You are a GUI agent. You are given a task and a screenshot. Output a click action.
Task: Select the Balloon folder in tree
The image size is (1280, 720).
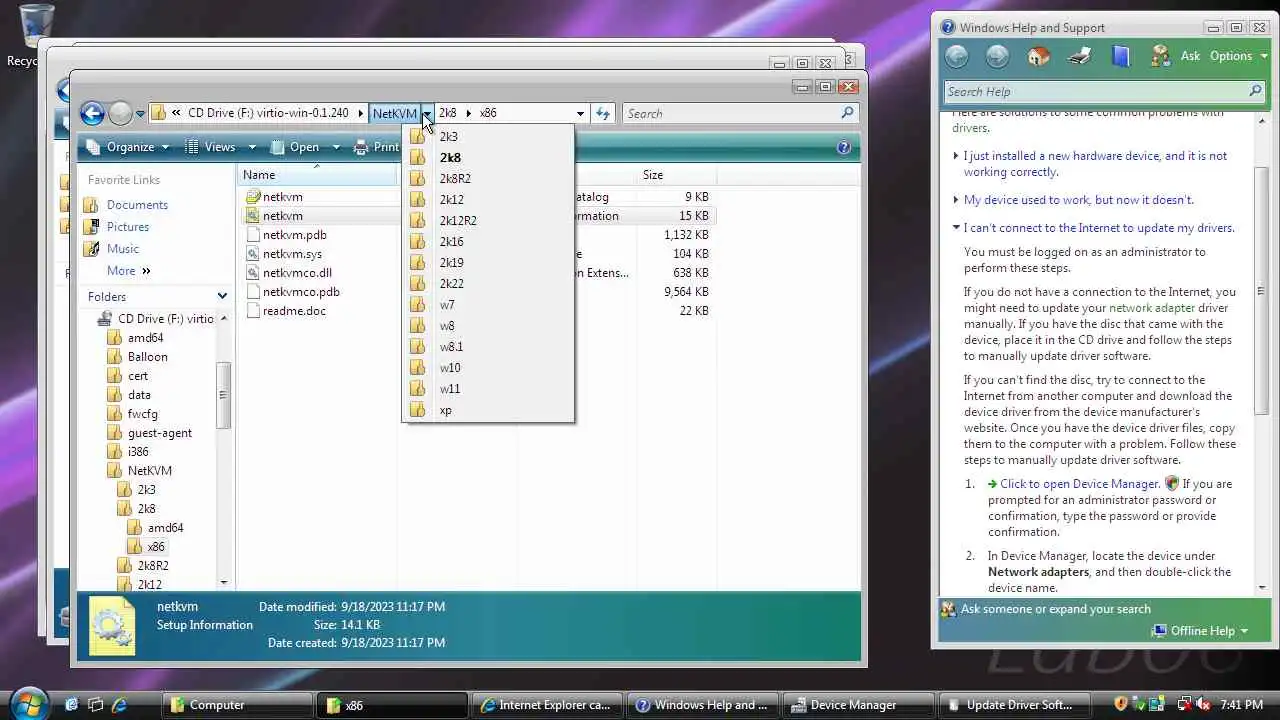pos(147,357)
